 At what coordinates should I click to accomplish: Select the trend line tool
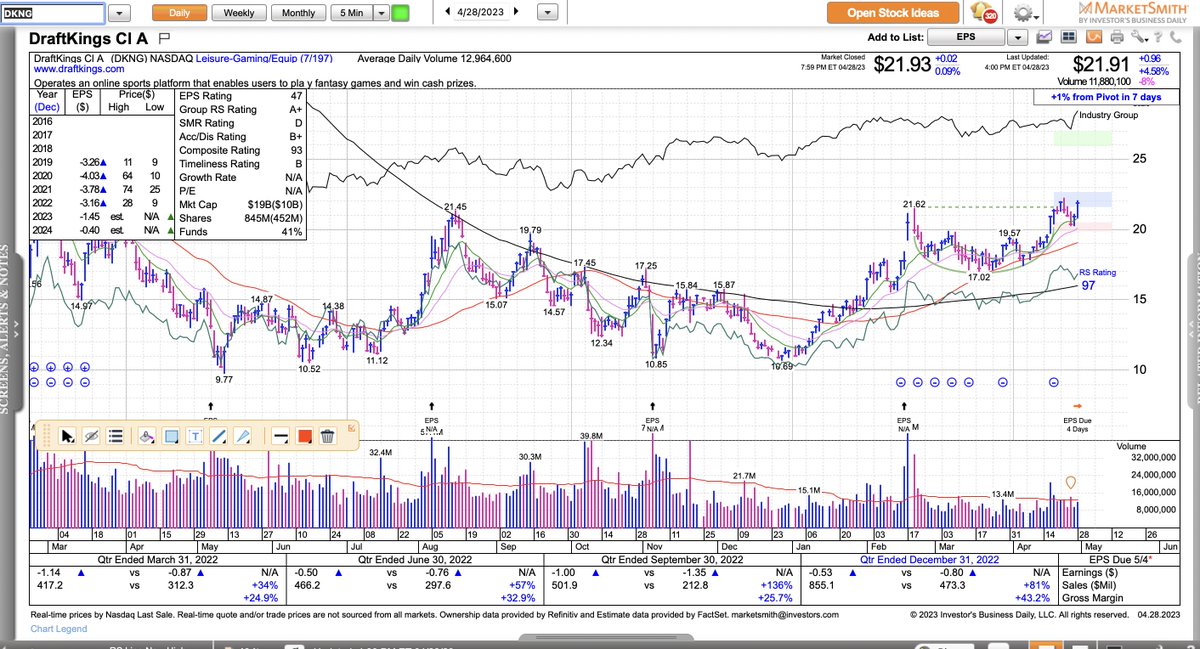pyautogui.click(x=219, y=436)
